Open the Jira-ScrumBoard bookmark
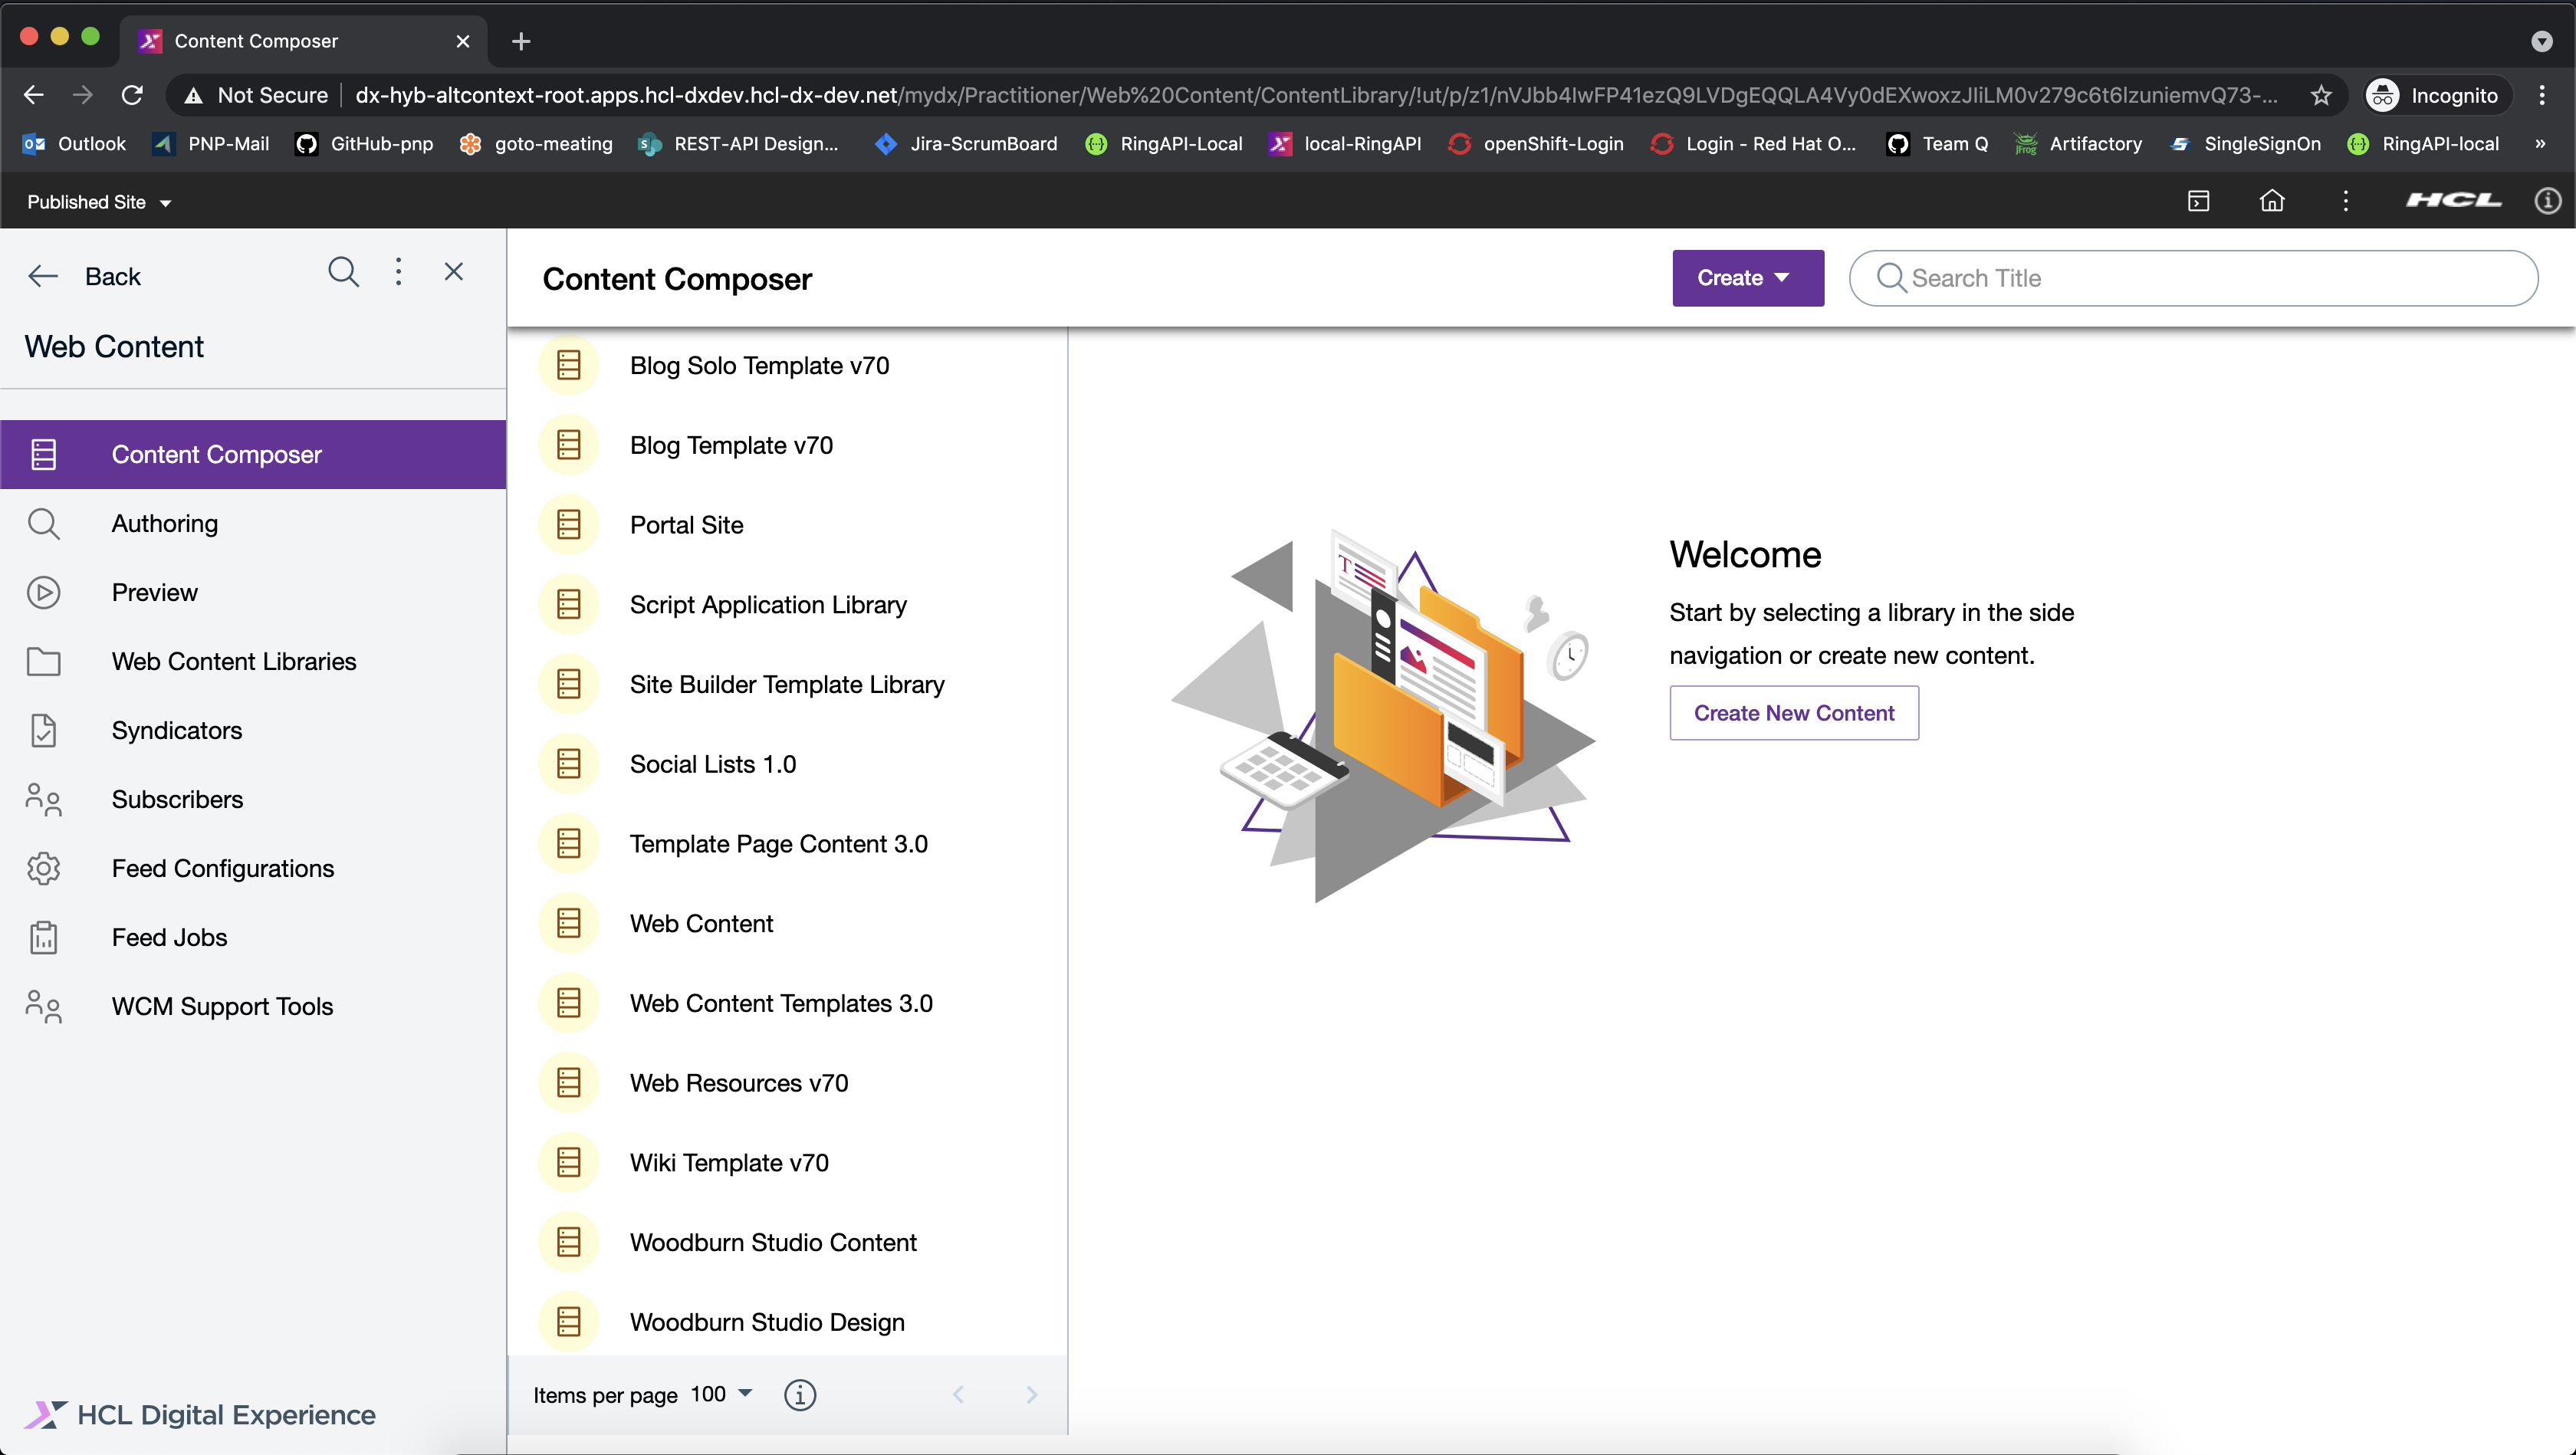The height and width of the screenshot is (1455, 2576). [966, 143]
